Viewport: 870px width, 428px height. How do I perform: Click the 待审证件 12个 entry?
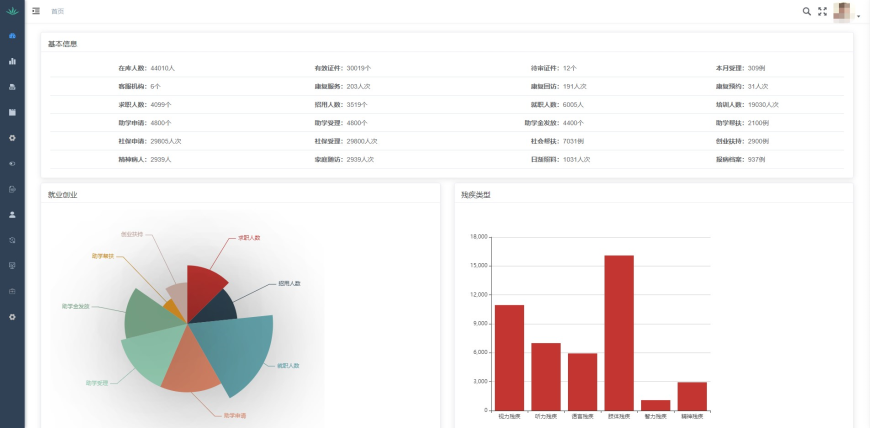click(x=554, y=68)
